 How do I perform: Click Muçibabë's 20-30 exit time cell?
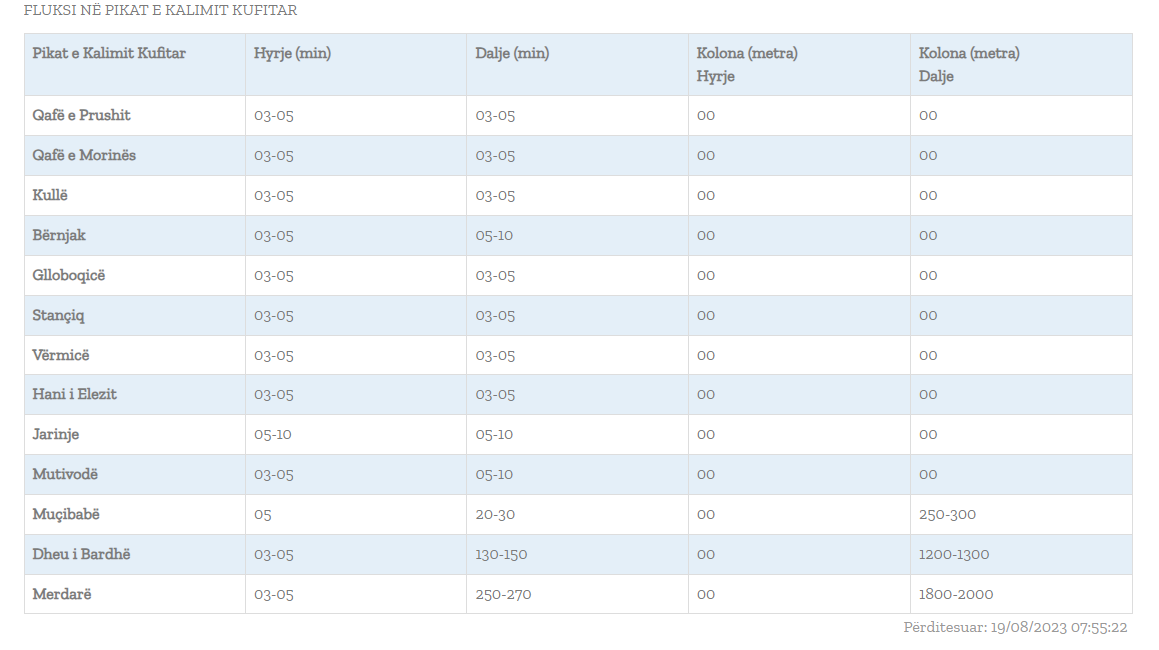coord(495,514)
